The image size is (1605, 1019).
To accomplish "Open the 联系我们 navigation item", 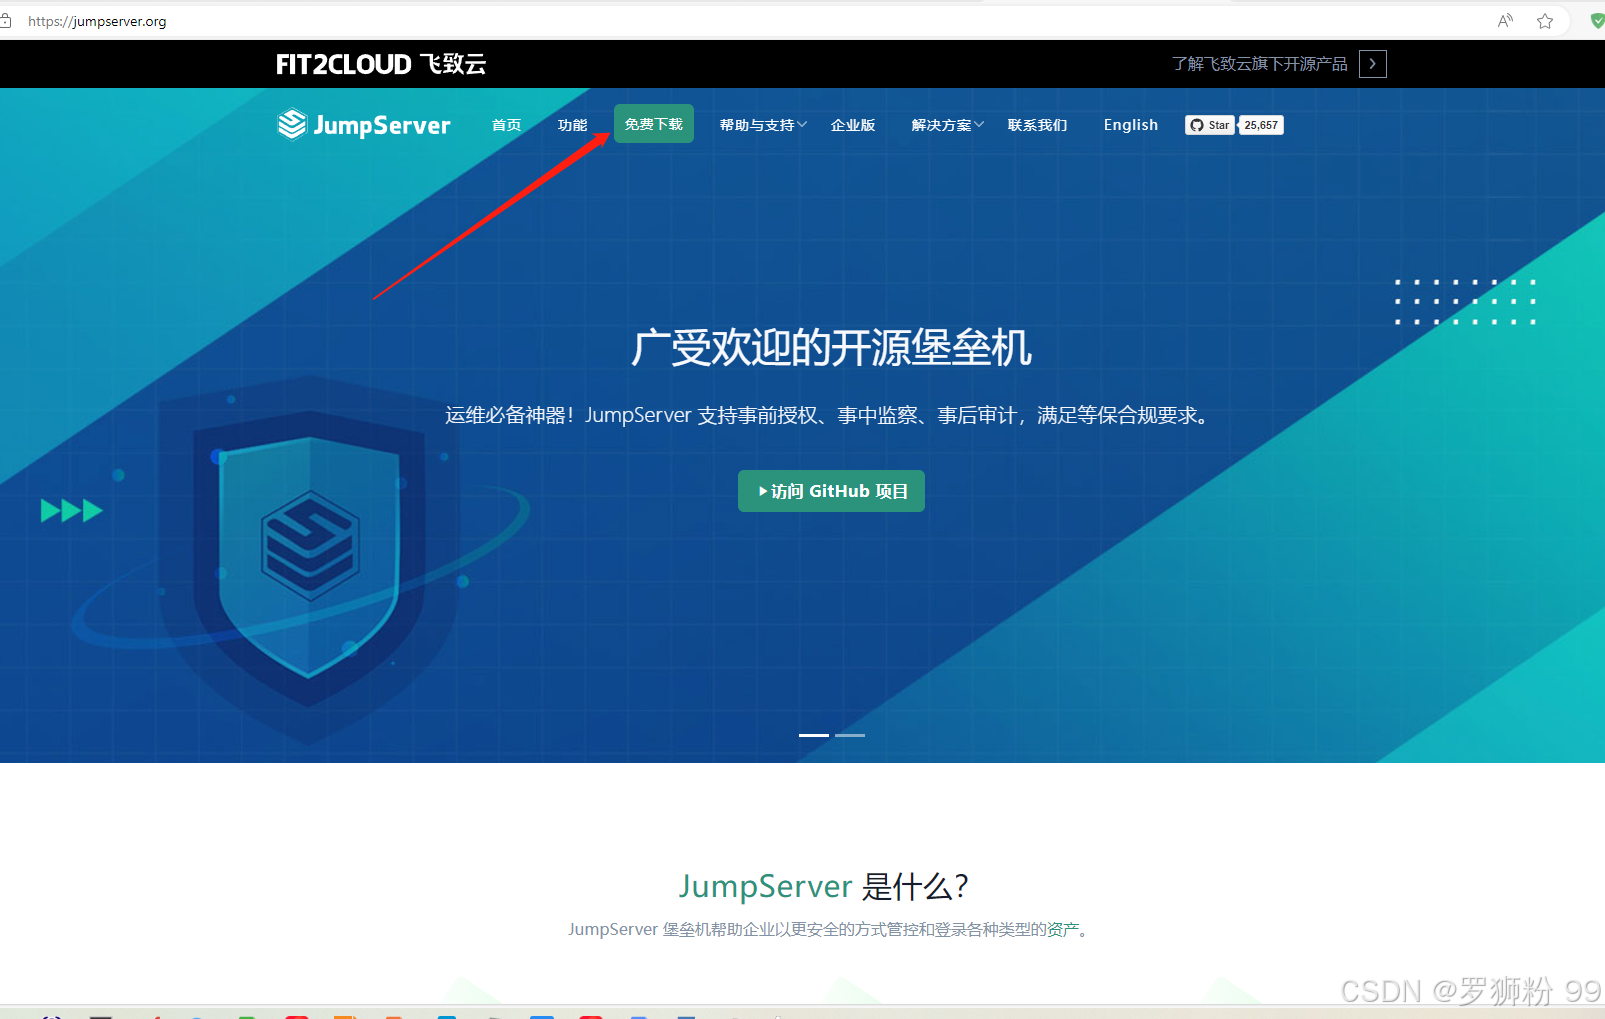I will click(x=1038, y=125).
